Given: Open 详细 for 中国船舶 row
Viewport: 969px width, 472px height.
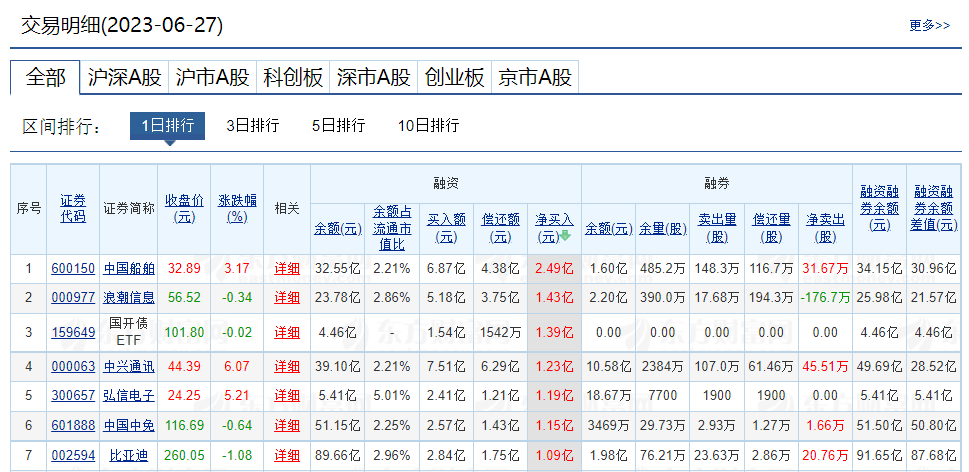Looking at the screenshot, I should tap(287, 269).
